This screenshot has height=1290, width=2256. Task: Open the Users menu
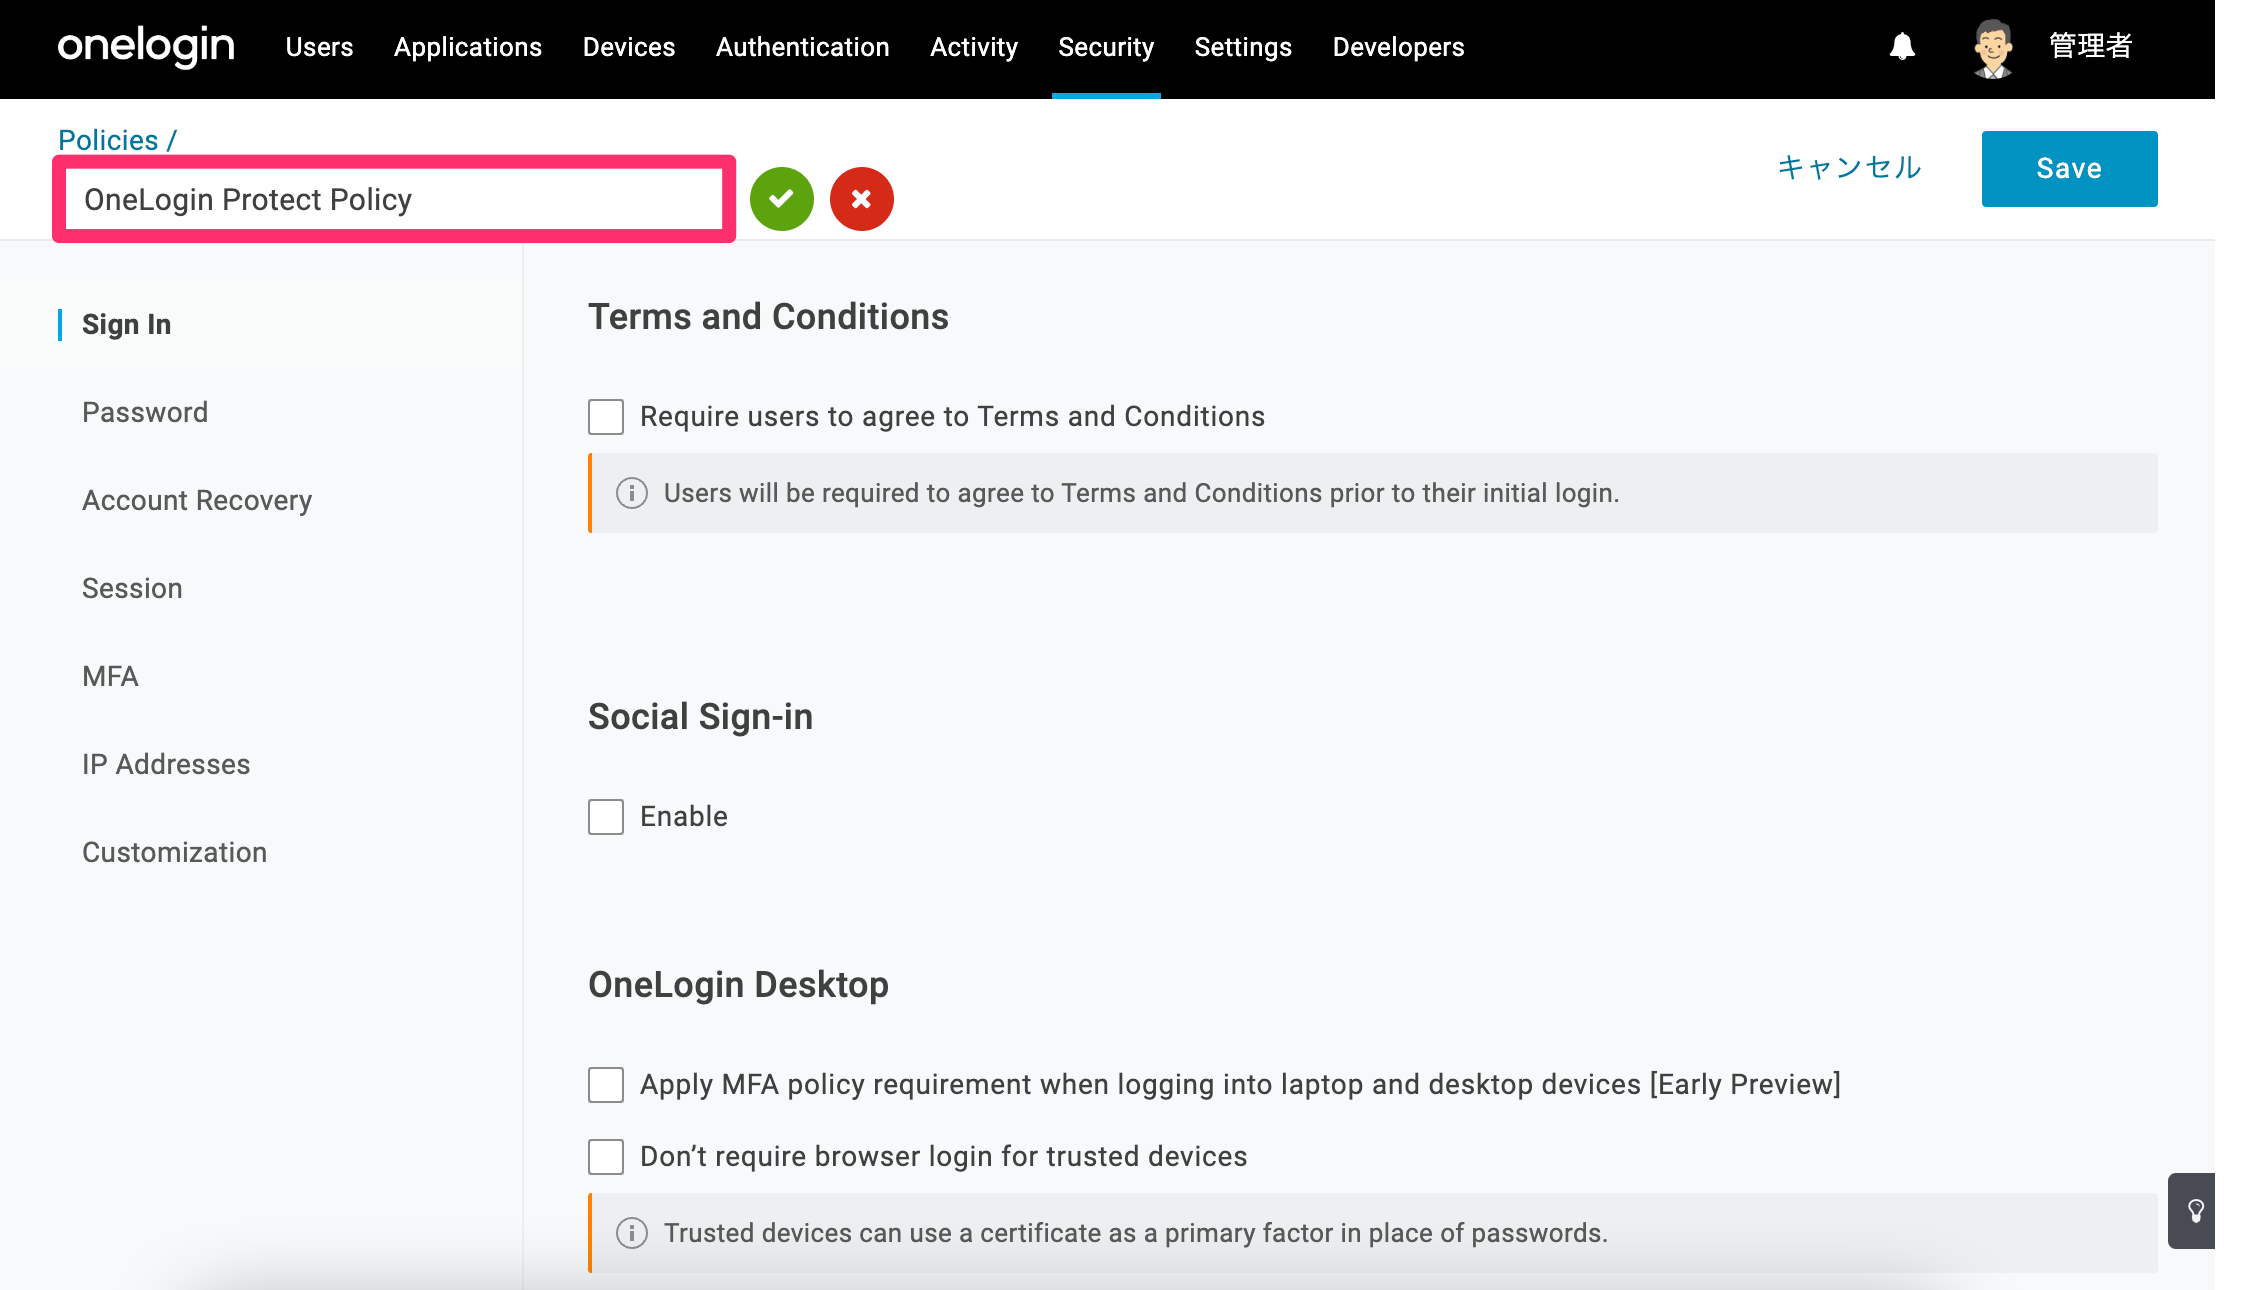pos(319,47)
